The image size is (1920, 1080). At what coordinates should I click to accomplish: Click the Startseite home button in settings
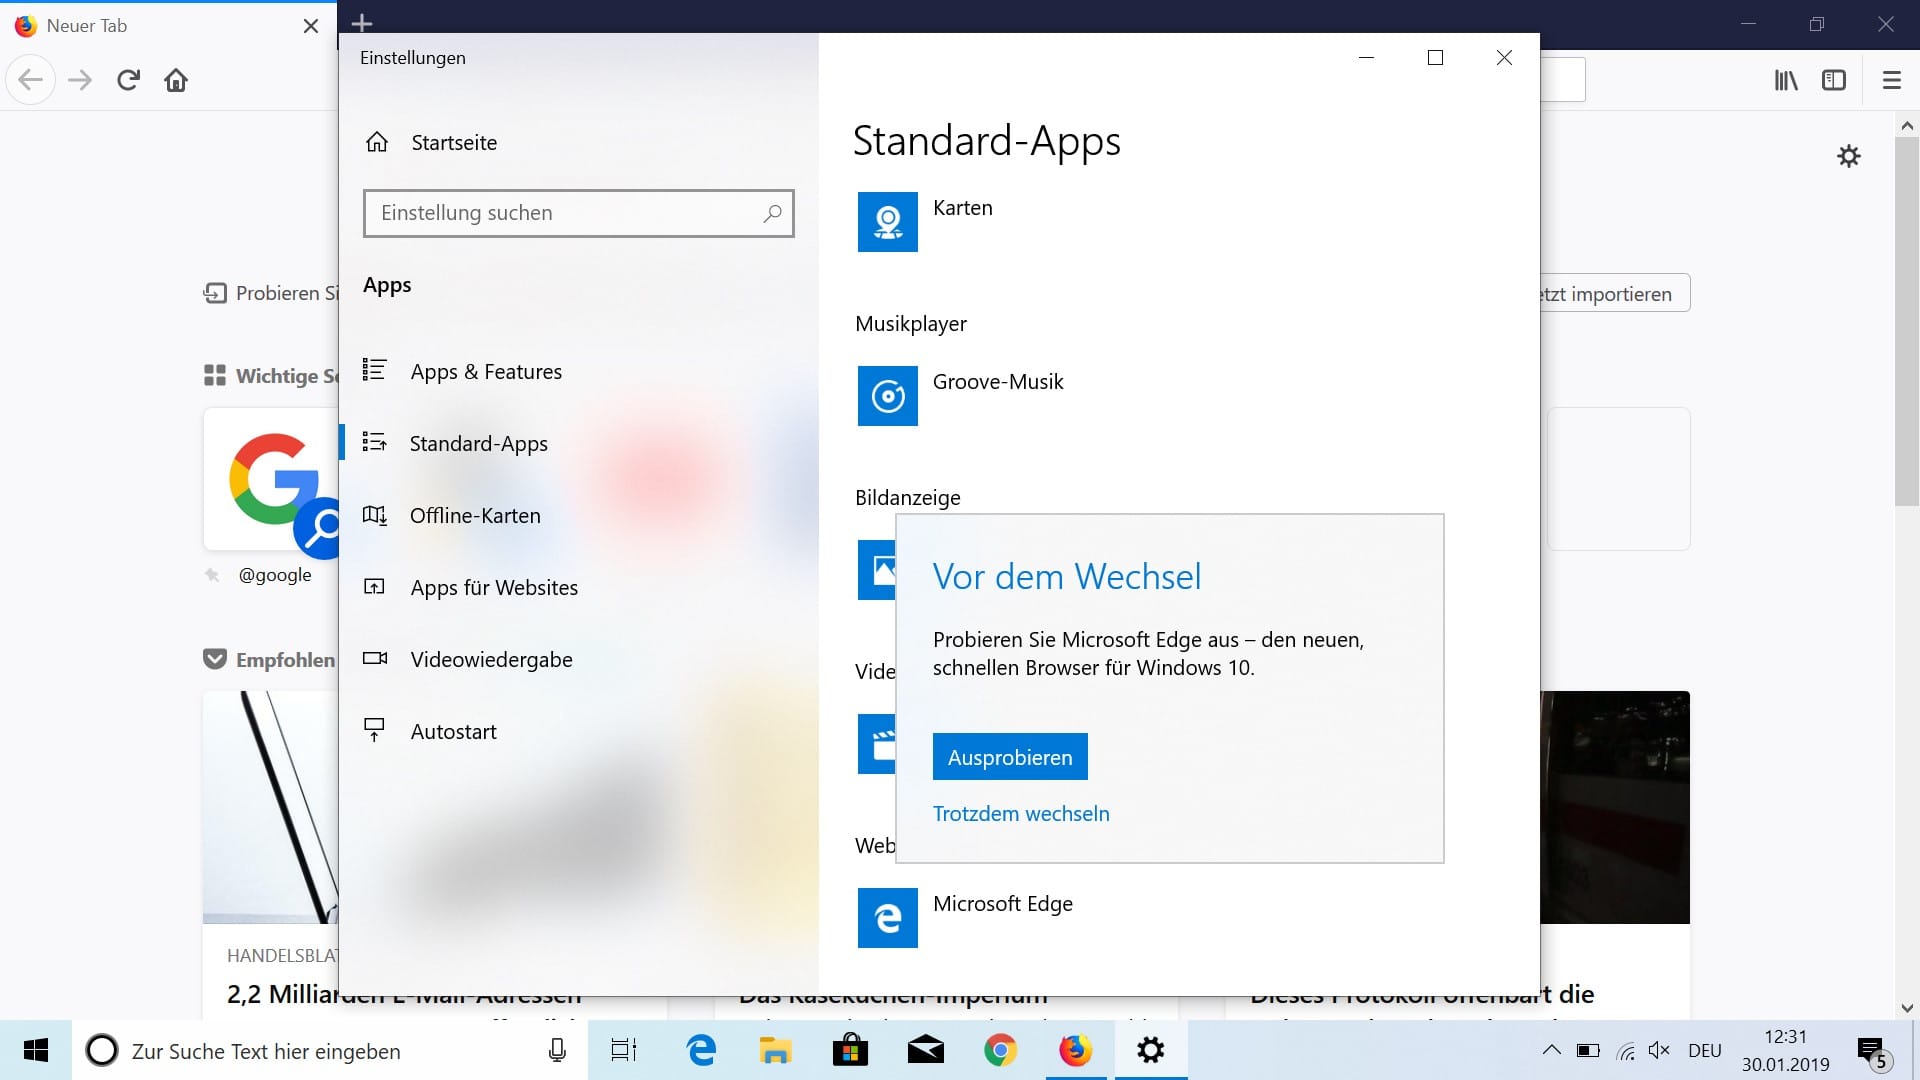[x=452, y=141]
